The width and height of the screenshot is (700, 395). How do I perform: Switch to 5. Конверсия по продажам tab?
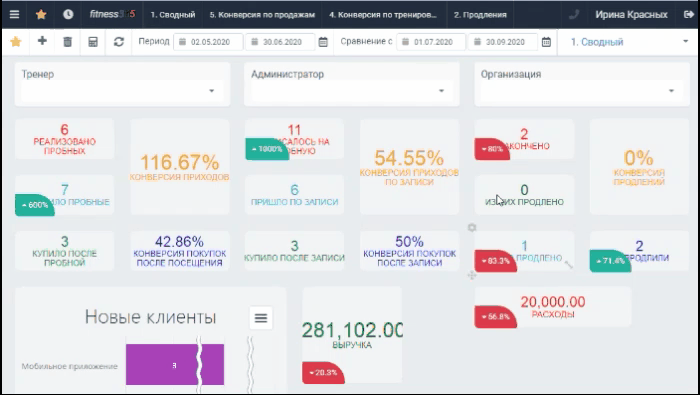(x=262, y=14)
